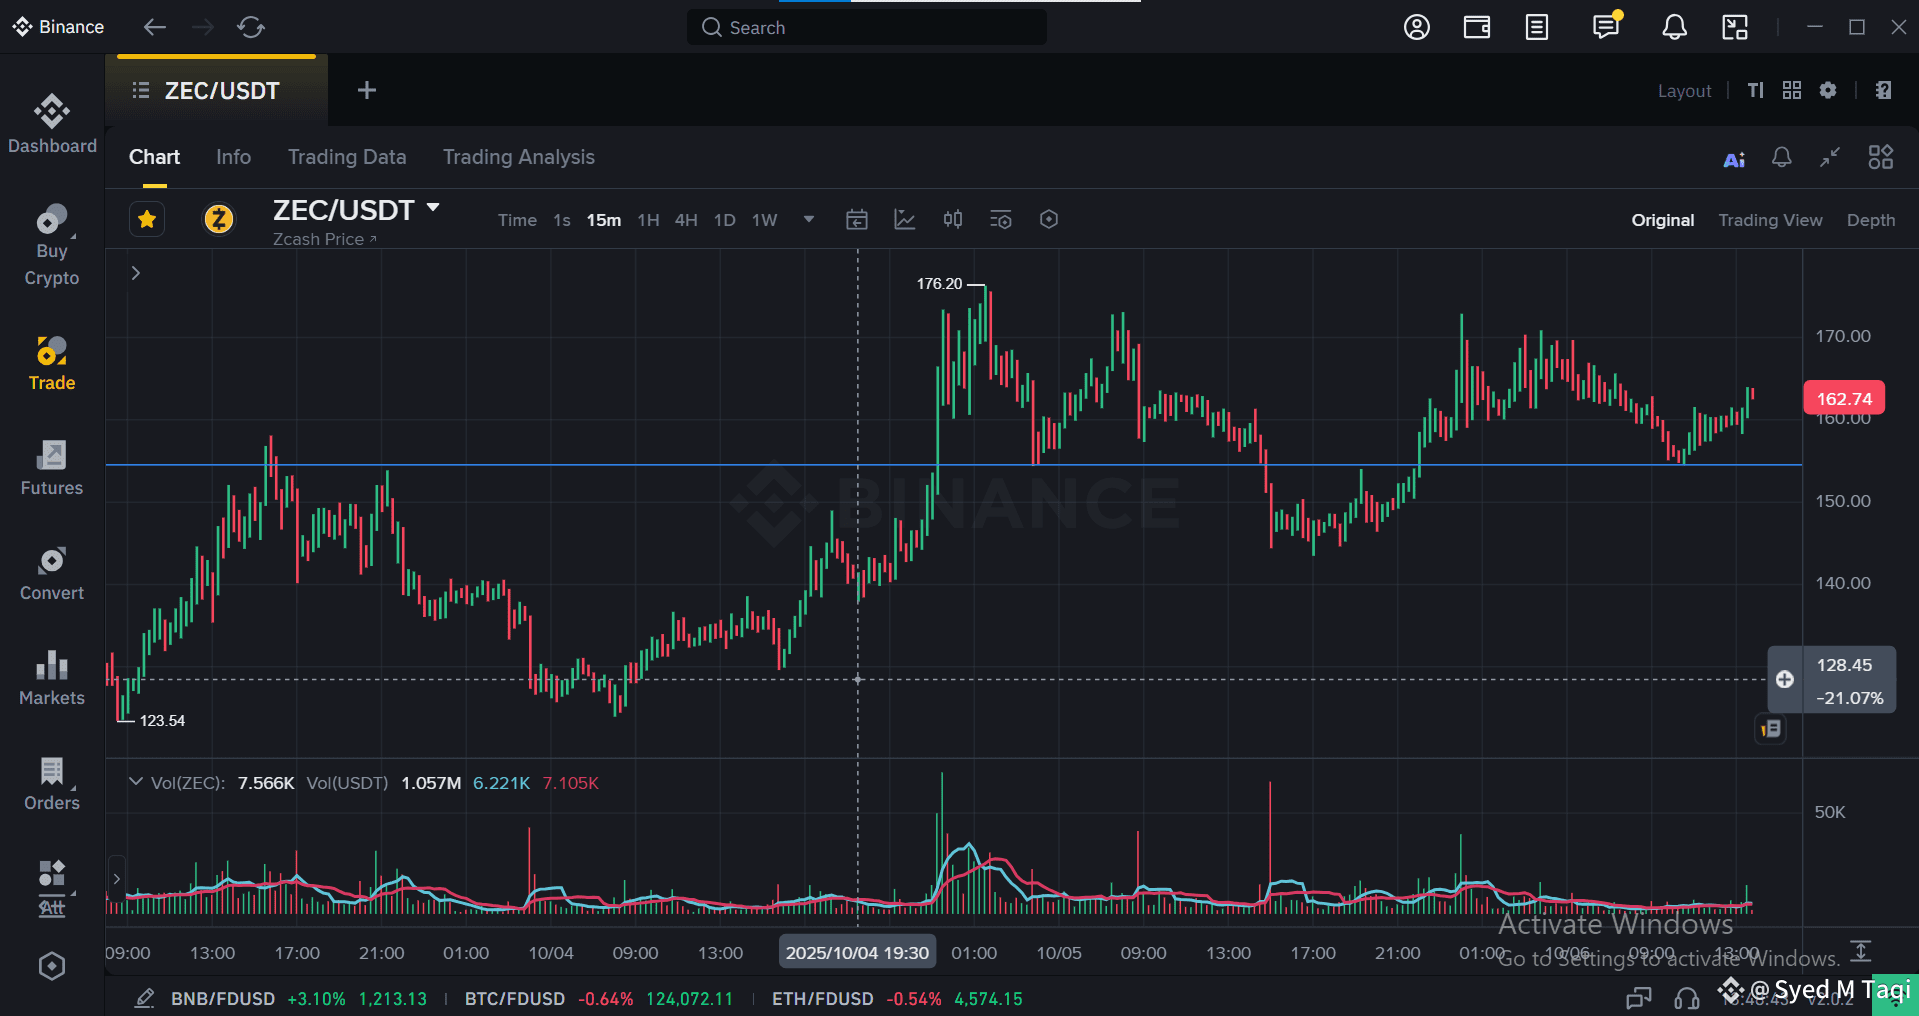Open the chart display settings list icon
1919x1016 pixels.
pos(1001,219)
